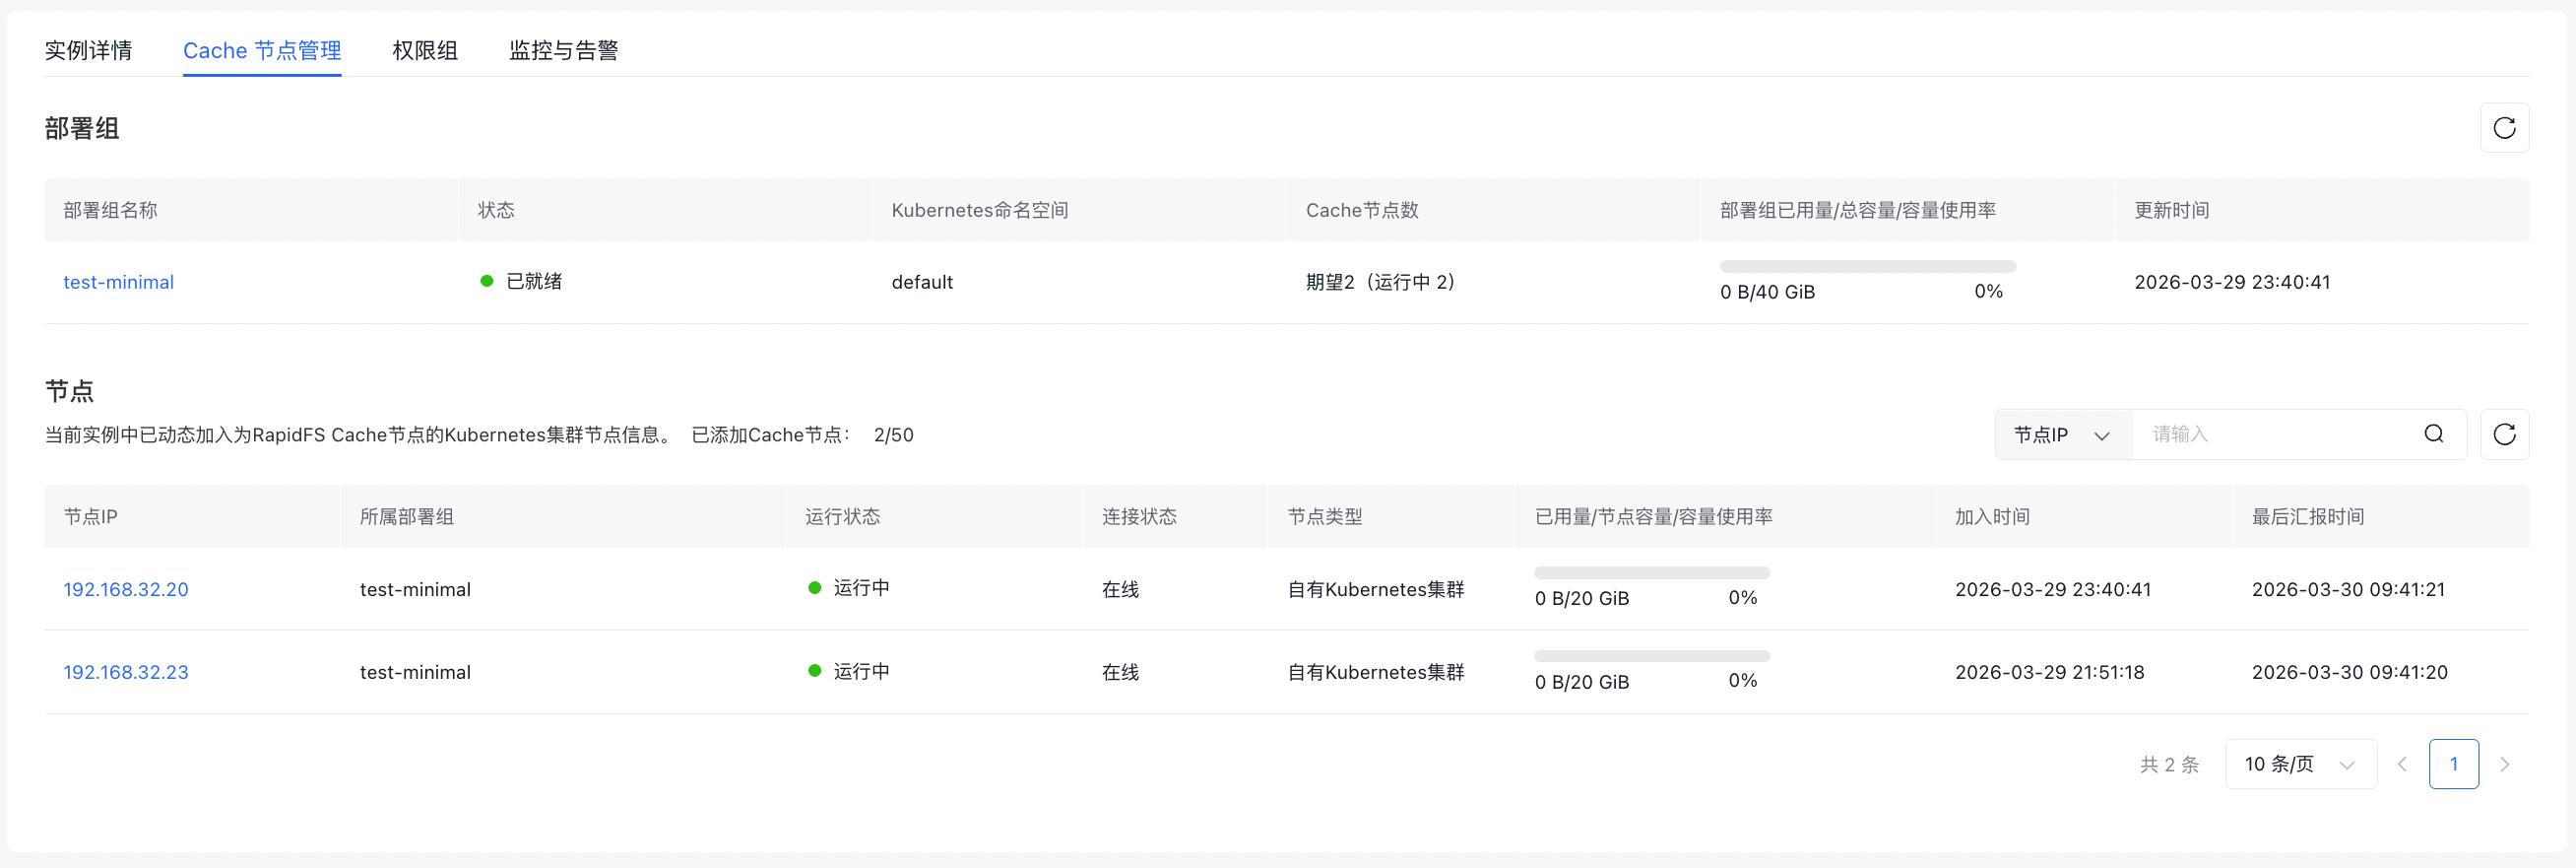The width and height of the screenshot is (2576, 868).
Task: Click the 所属部署组 column header
Action: pos(407,517)
